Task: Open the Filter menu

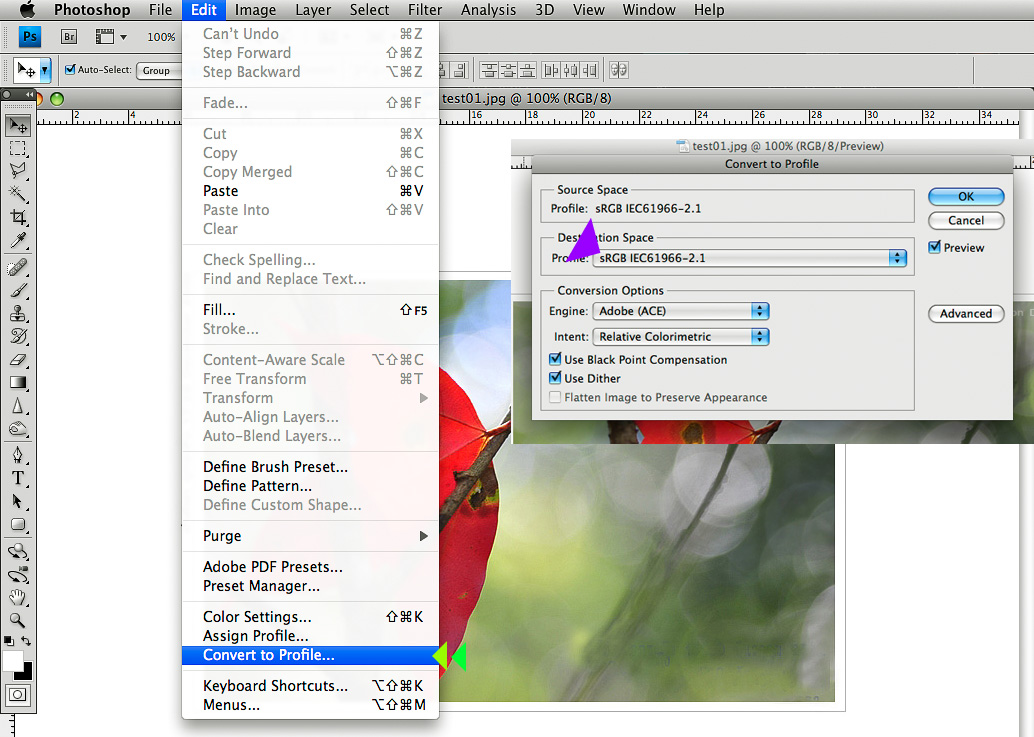Action: click(425, 10)
